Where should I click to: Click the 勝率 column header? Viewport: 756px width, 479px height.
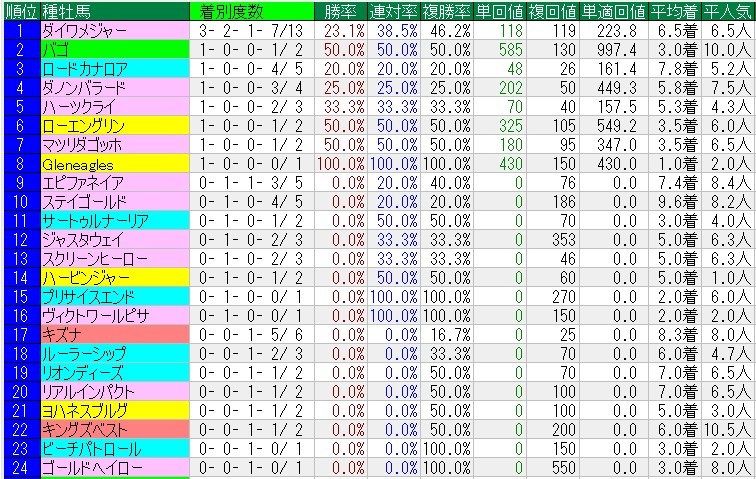[340, 12]
